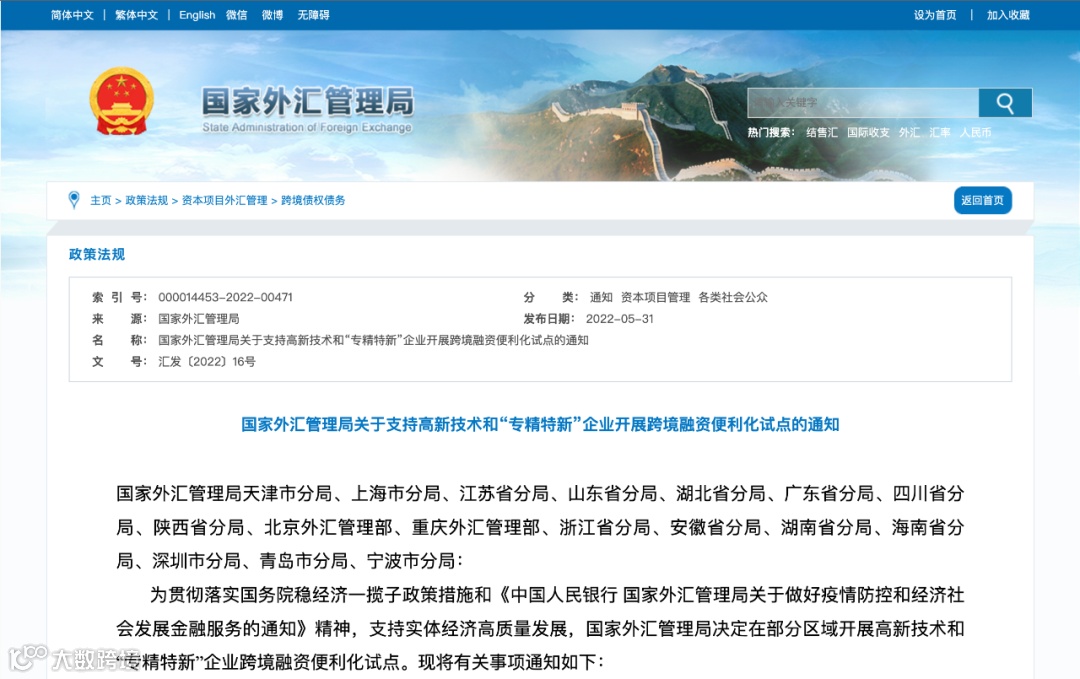Click the 返回首页 button

[x=982, y=200]
